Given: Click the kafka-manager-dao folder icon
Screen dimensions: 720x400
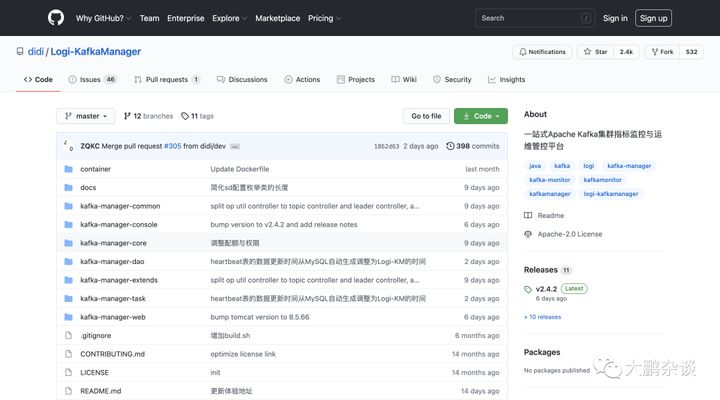Looking at the screenshot, I should pyautogui.click(x=68, y=261).
